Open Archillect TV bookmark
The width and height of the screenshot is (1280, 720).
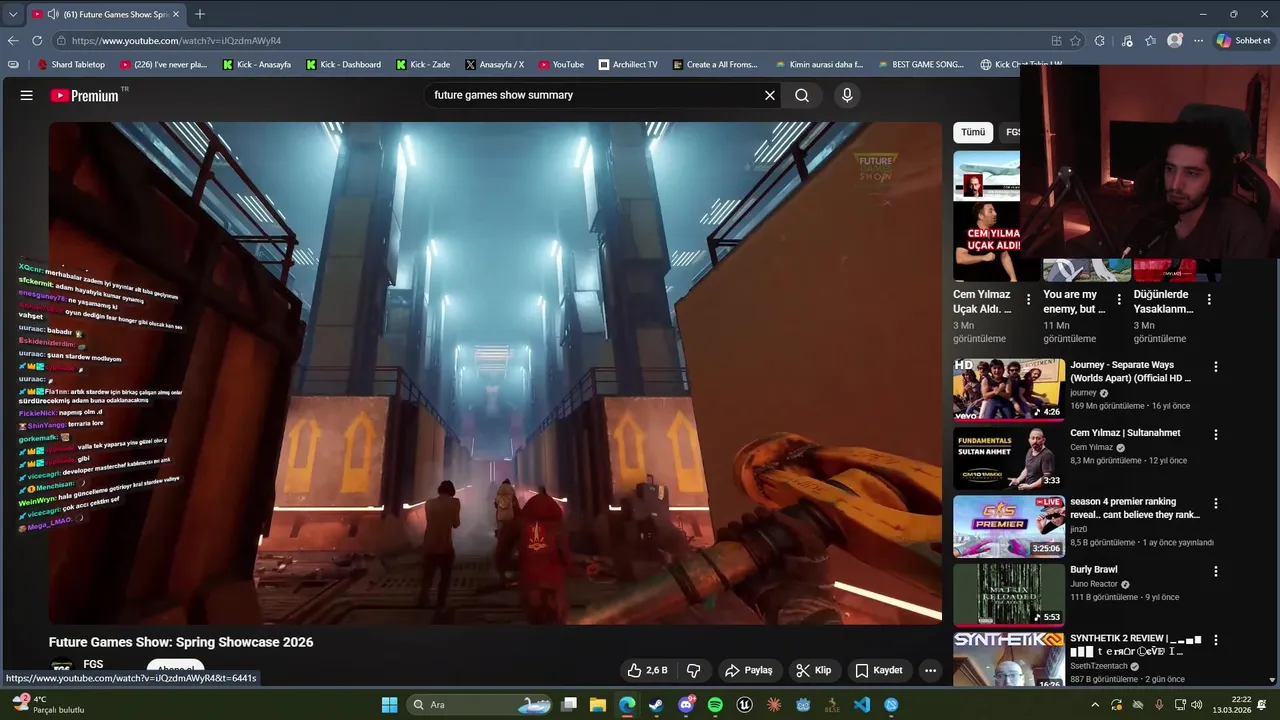(628, 64)
